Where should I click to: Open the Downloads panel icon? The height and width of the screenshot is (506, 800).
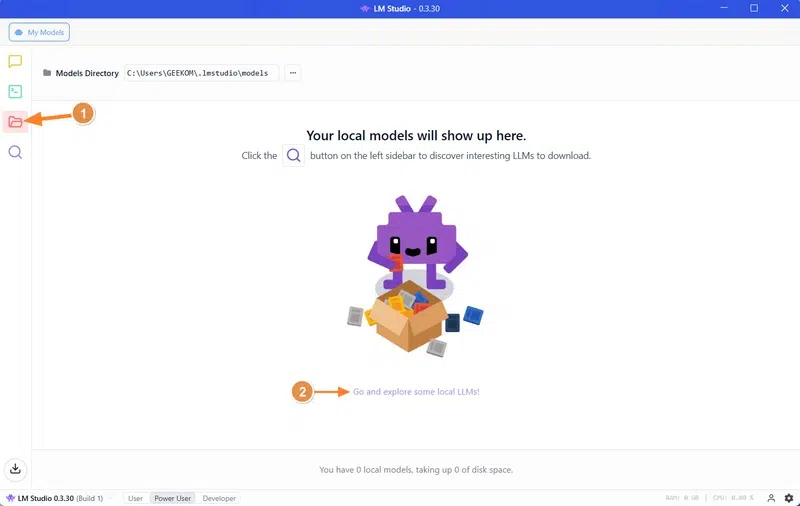[x=15, y=468]
